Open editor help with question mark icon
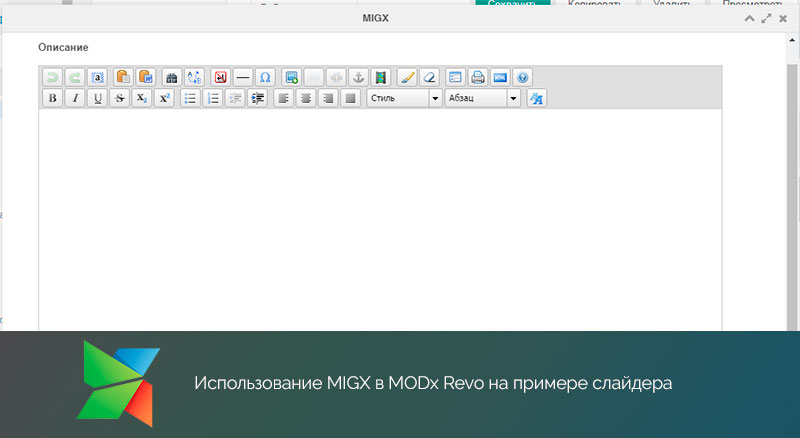The height and width of the screenshot is (438, 800). [x=522, y=77]
